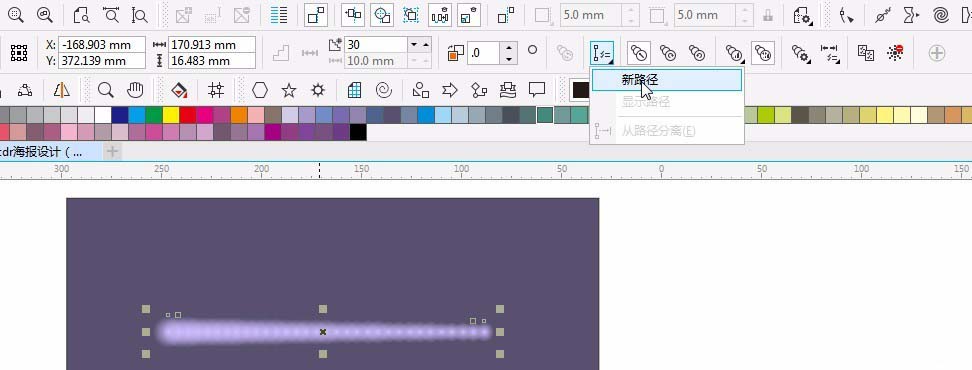Toggle object and color acceleration linking button

pos(764,53)
